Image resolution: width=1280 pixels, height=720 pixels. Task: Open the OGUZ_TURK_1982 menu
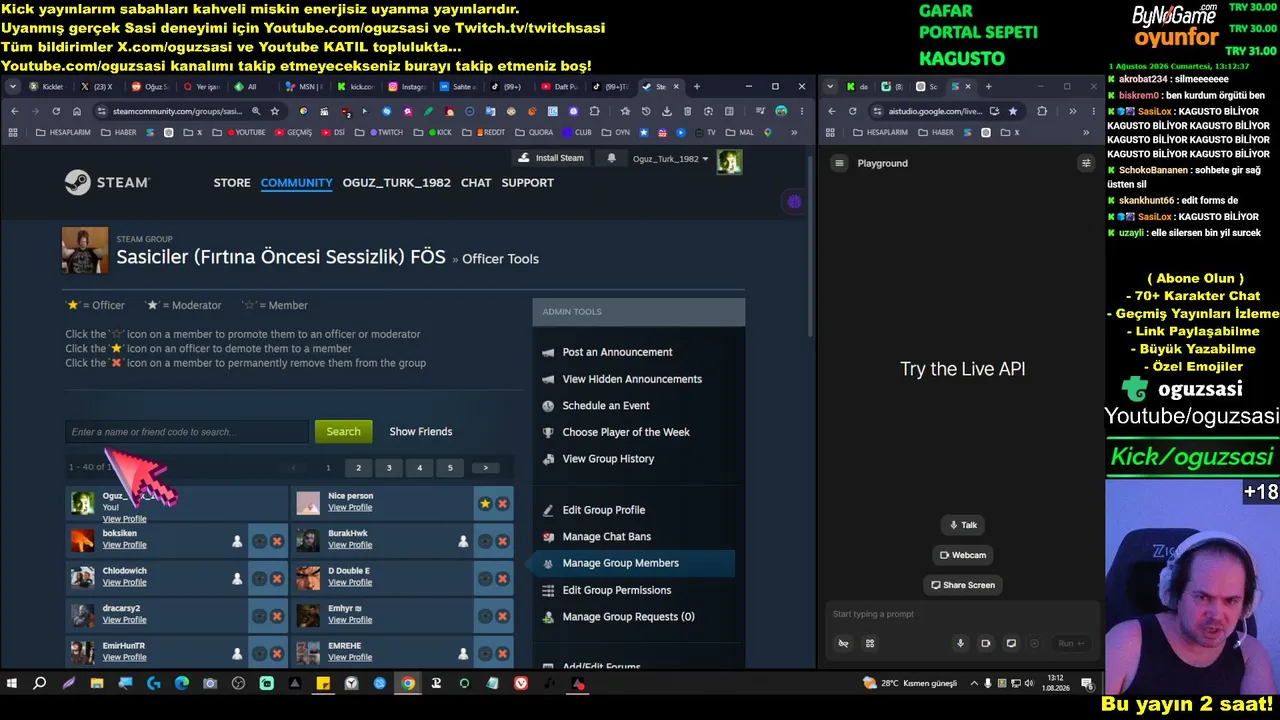click(x=396, y=183)
